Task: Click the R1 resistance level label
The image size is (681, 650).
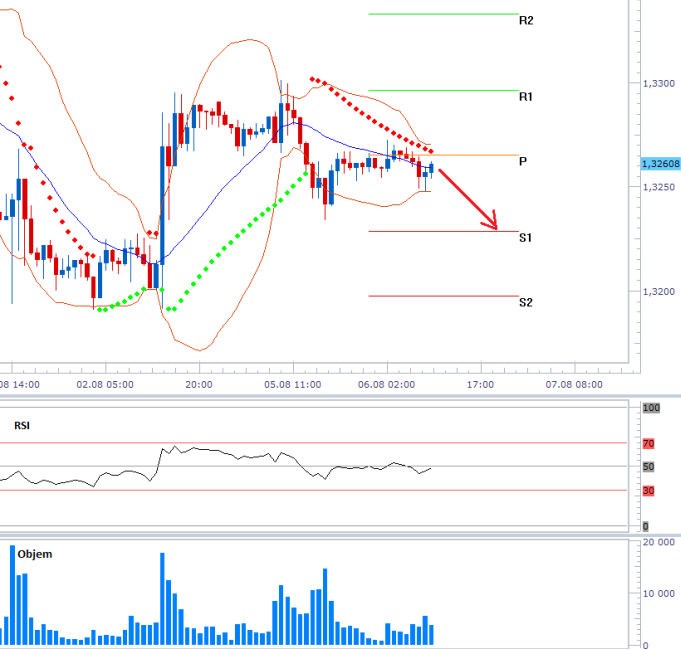Action: click(x=526, y=96)
